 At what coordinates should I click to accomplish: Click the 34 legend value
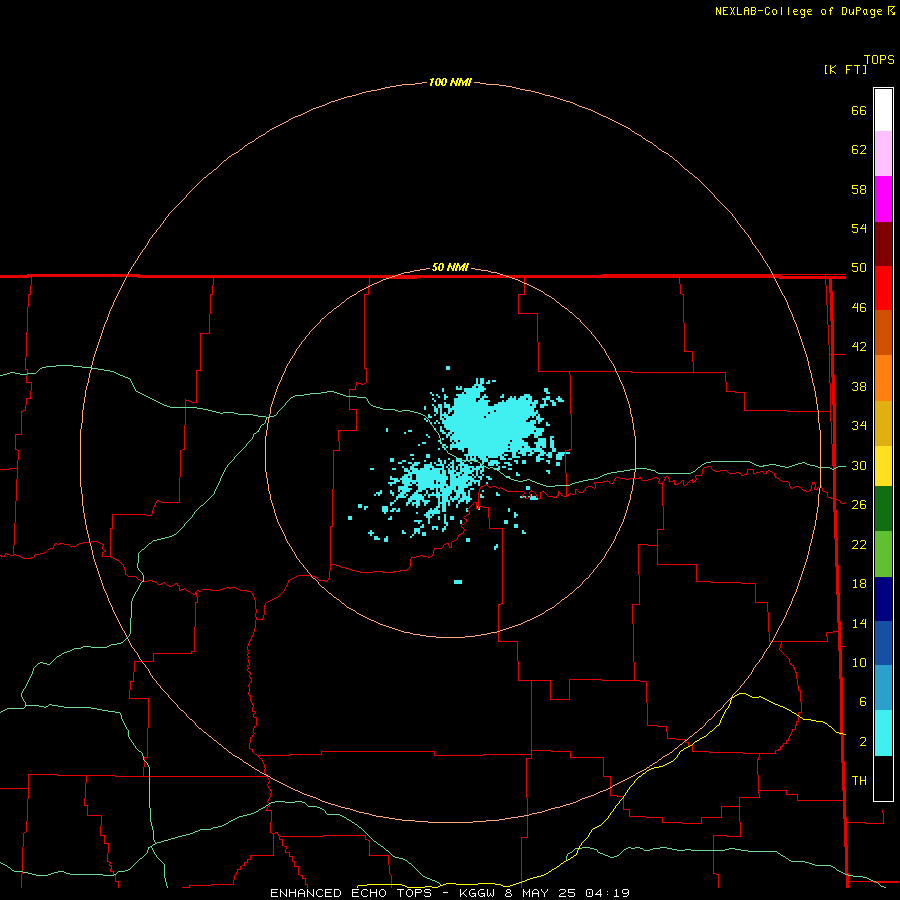859,426
